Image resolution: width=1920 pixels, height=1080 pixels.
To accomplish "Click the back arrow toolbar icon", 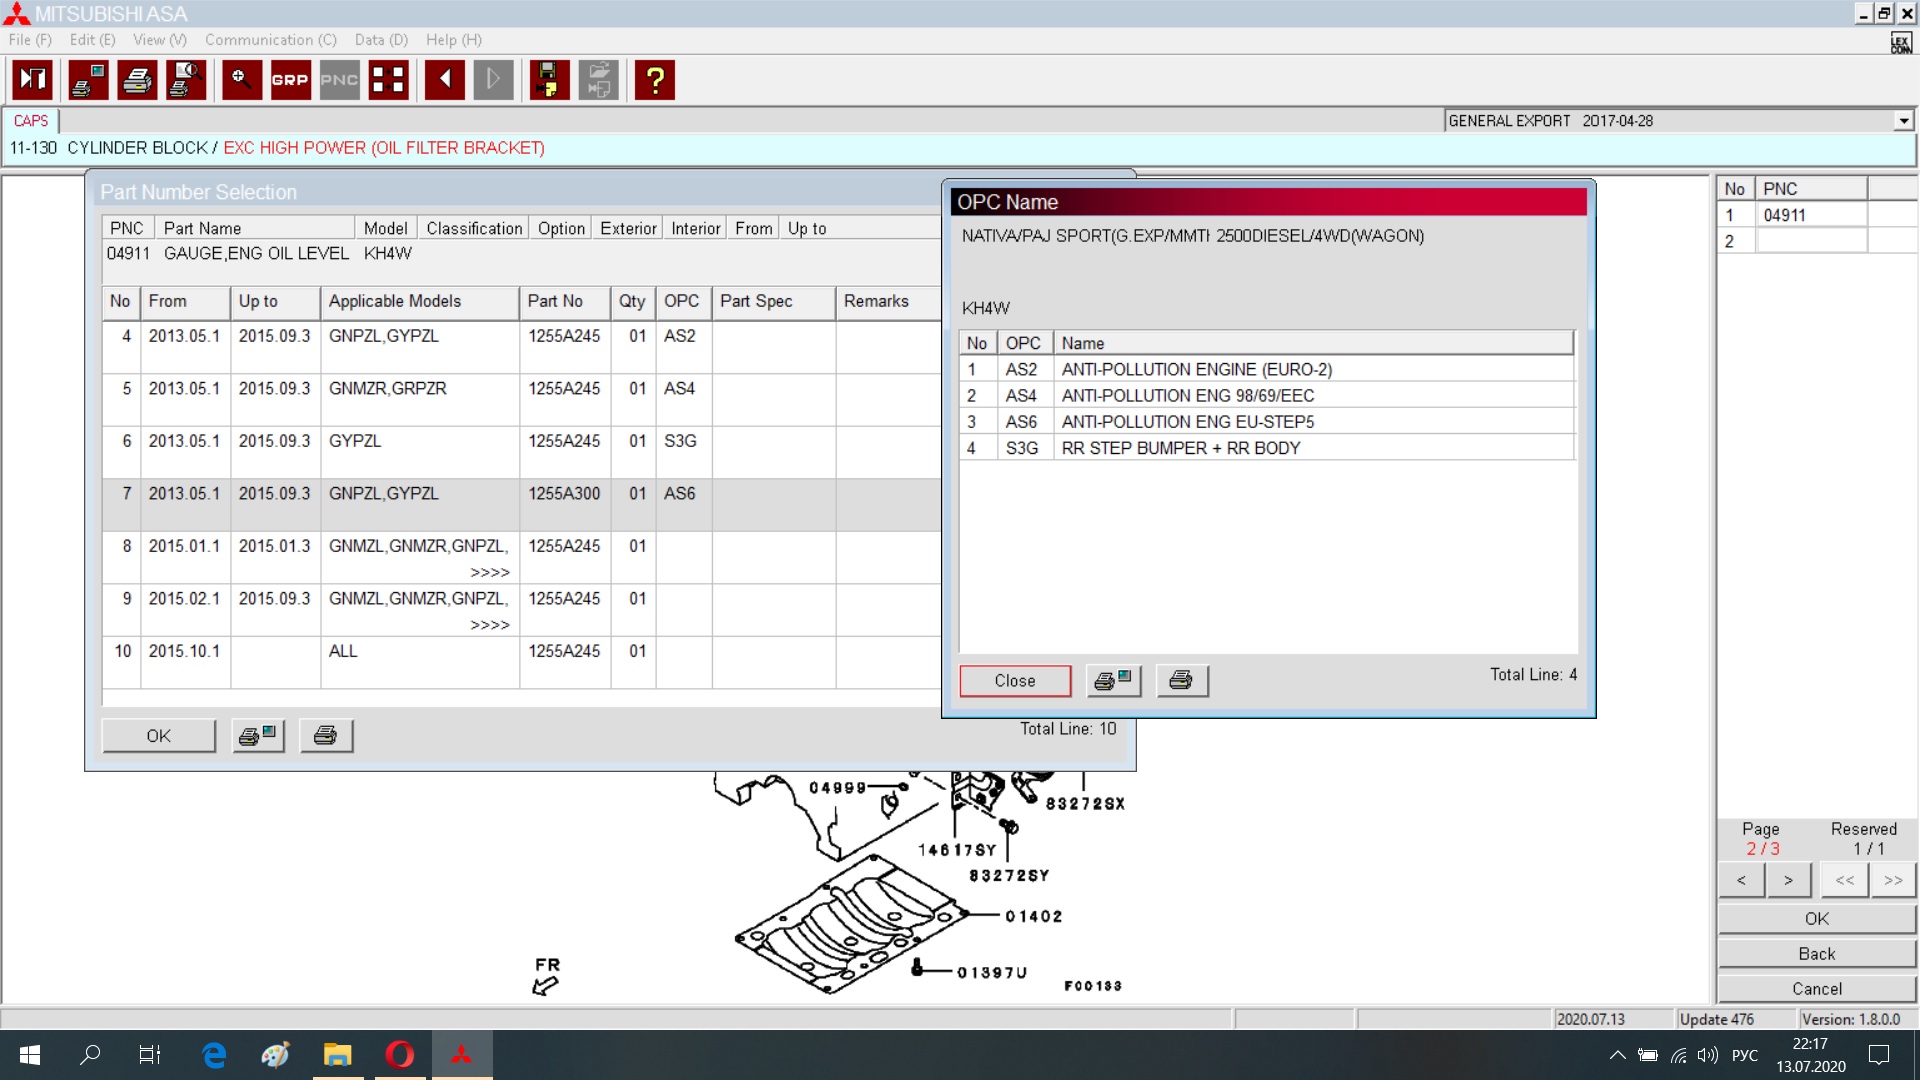I will 444,80.
